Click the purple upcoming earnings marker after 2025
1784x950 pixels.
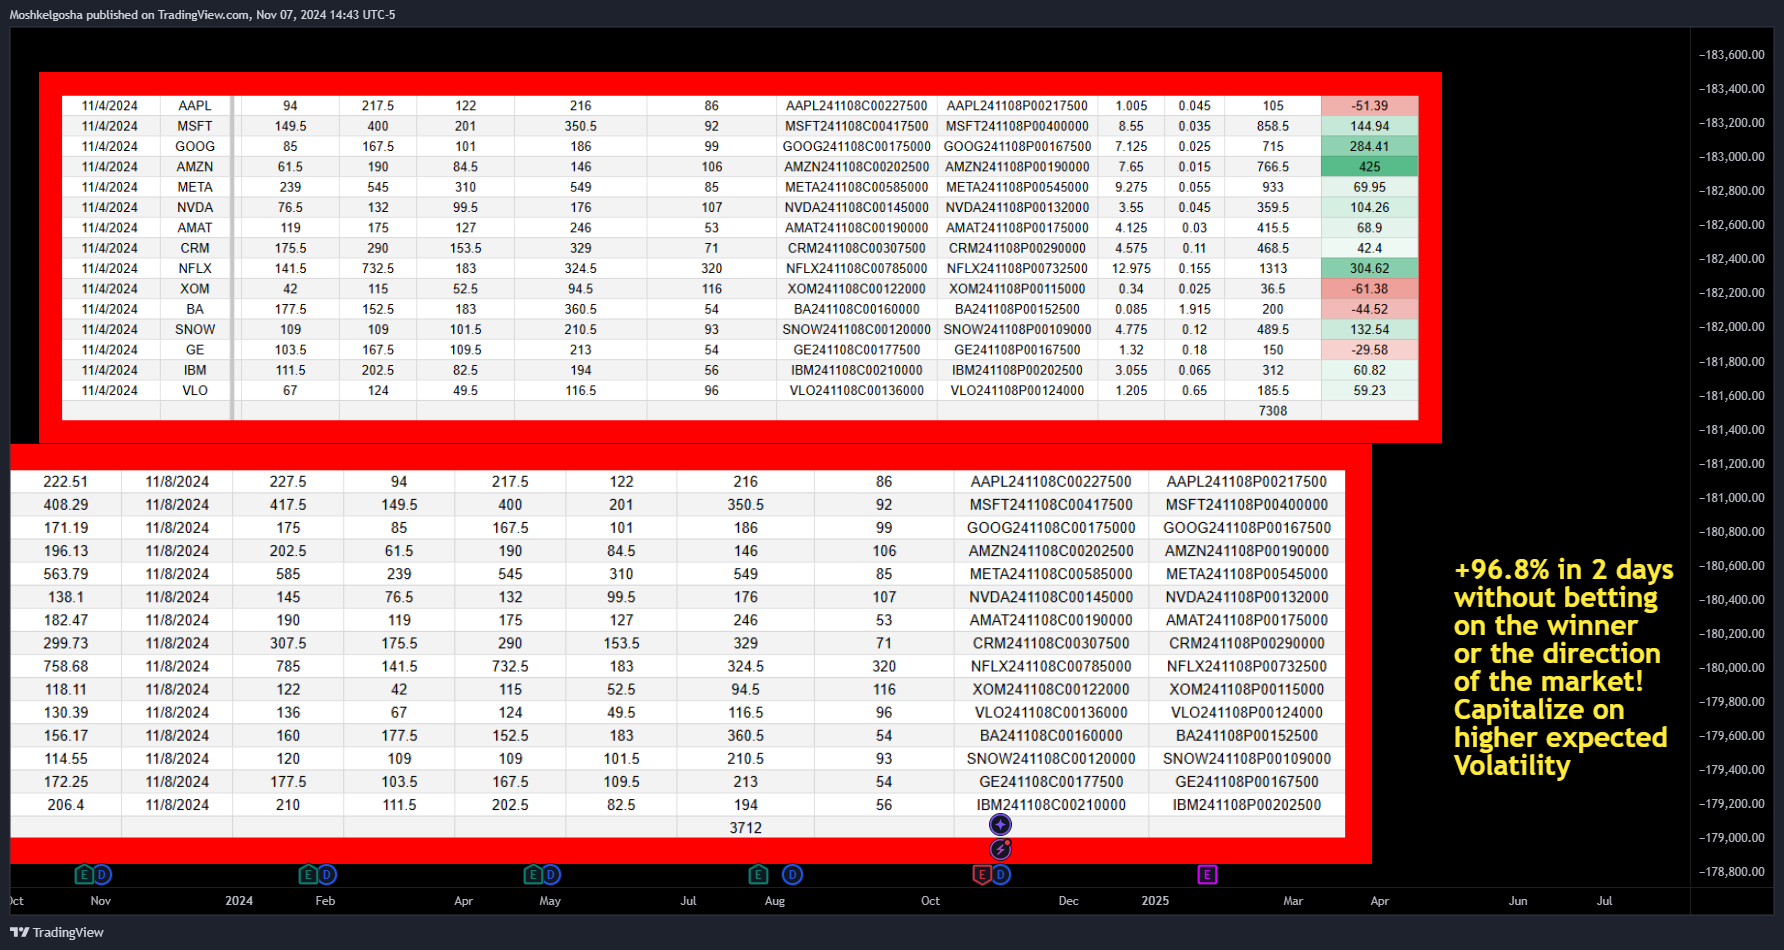(1207, 875)
